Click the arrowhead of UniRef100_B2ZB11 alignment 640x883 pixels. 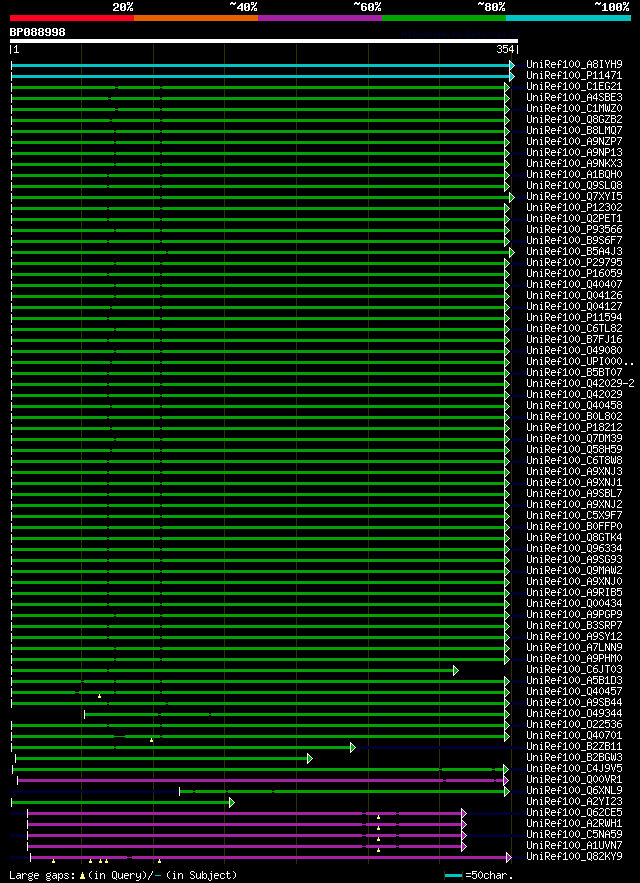pos(353,747)
